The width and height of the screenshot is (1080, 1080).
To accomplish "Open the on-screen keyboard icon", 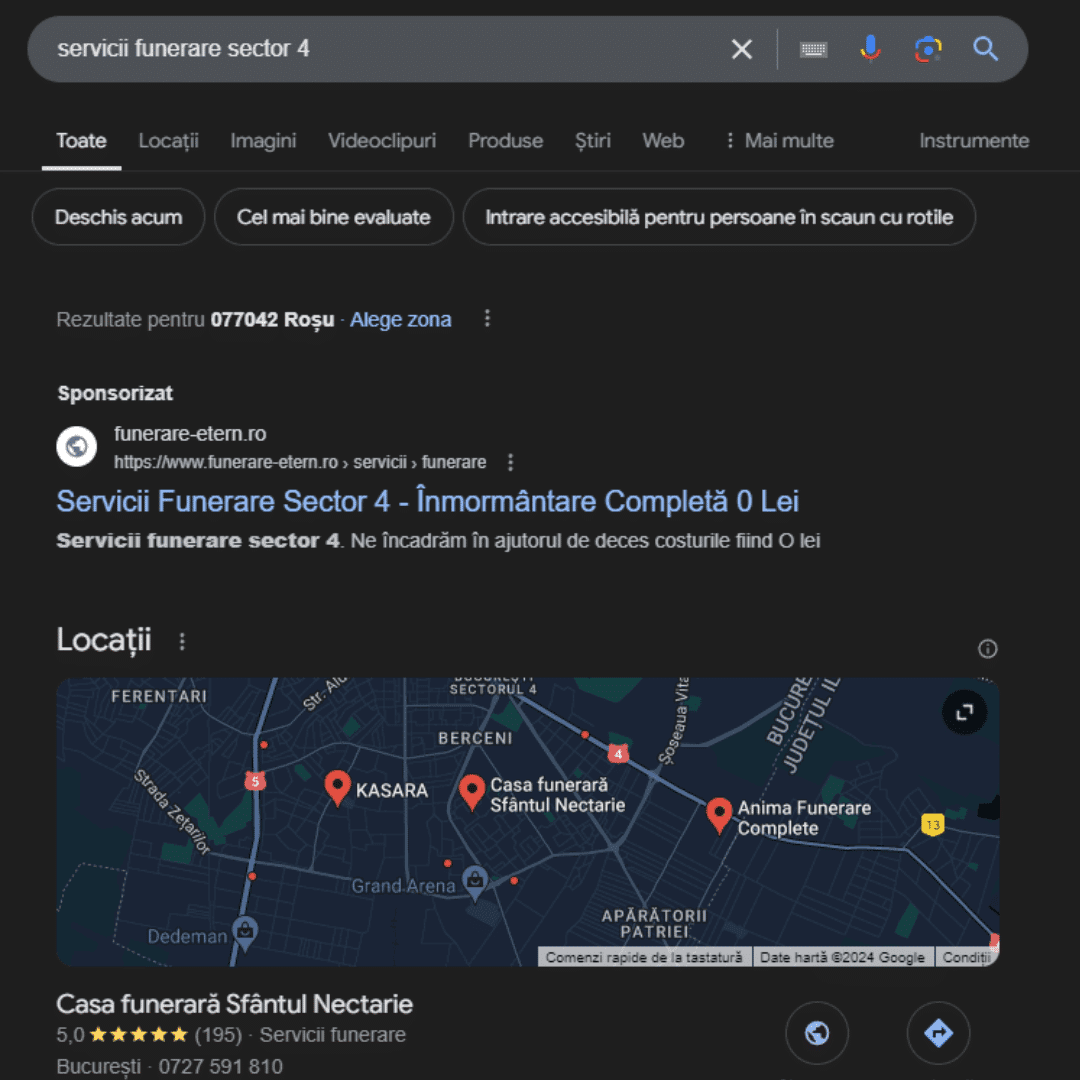I will pyautogui.click(x=812, y=48).
